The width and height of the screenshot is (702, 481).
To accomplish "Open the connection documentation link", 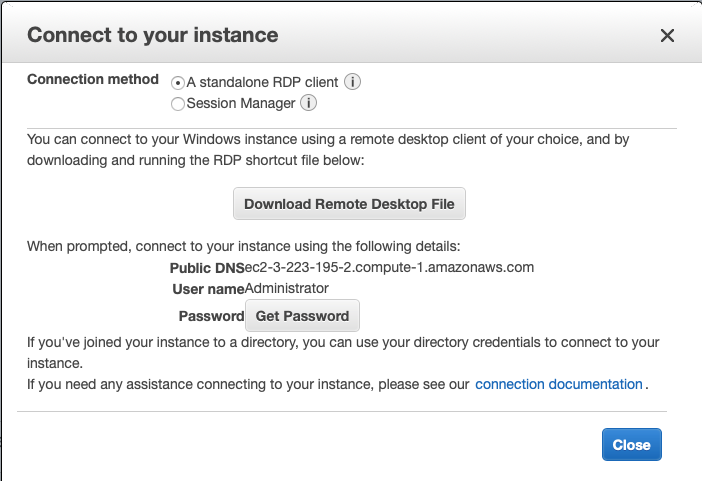I will [558, 384].
